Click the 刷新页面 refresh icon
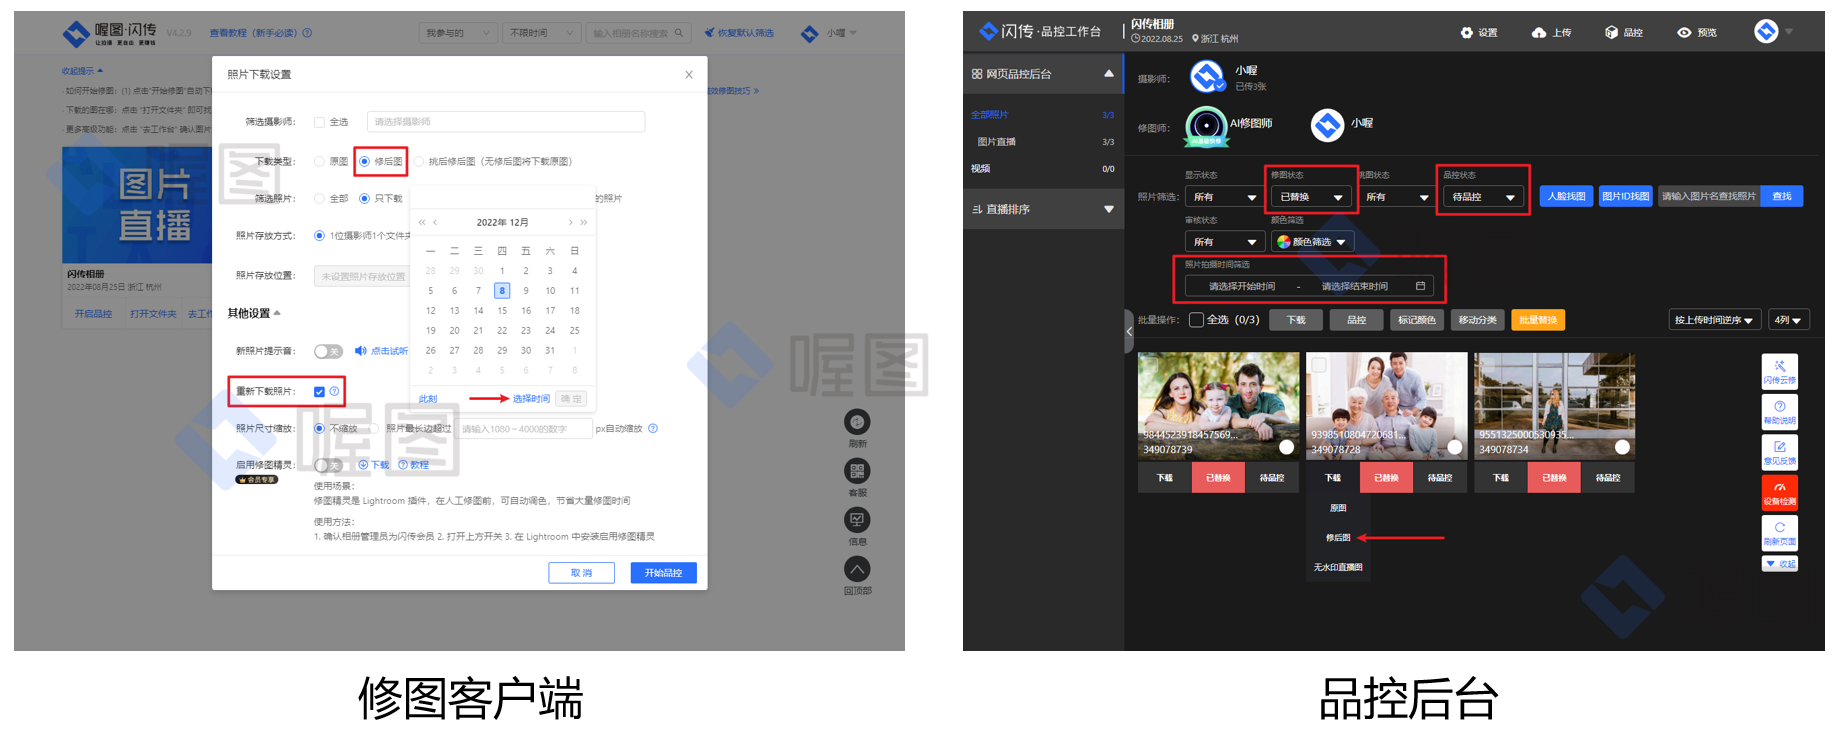 tap(1780, 533)
